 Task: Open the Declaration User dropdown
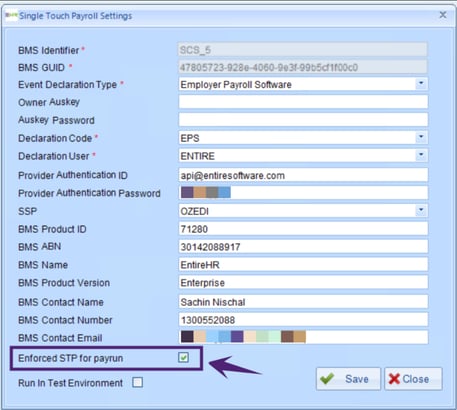coord(421,155)
